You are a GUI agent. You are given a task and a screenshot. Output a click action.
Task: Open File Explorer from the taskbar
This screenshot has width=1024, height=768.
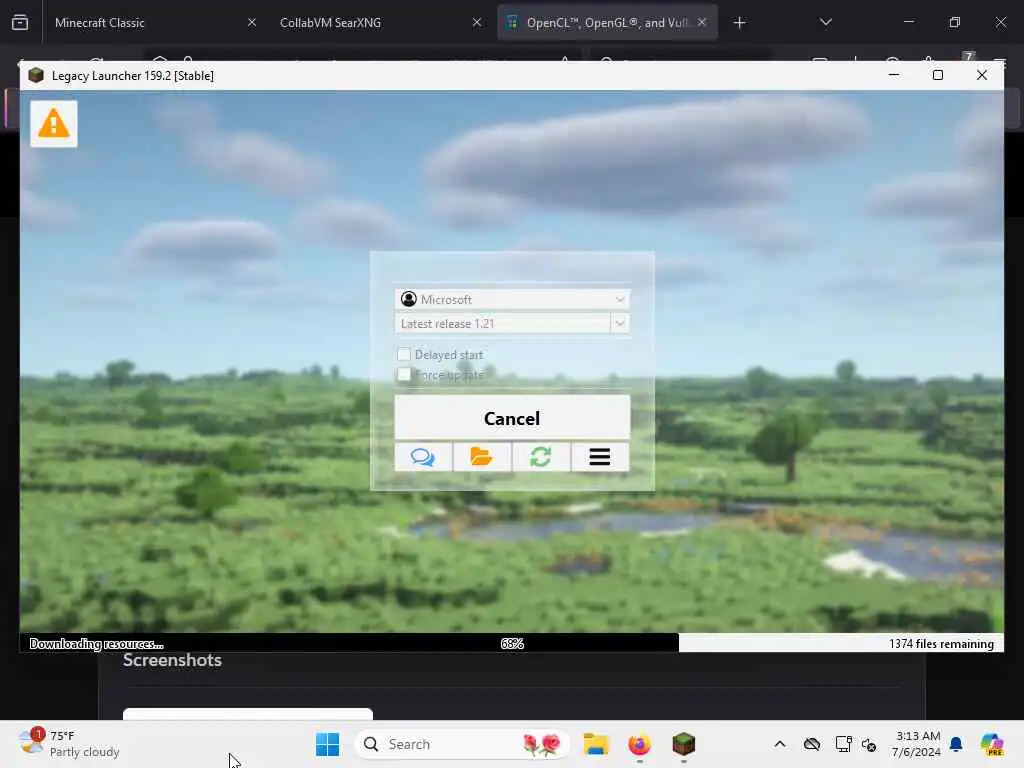click(596, 744)
